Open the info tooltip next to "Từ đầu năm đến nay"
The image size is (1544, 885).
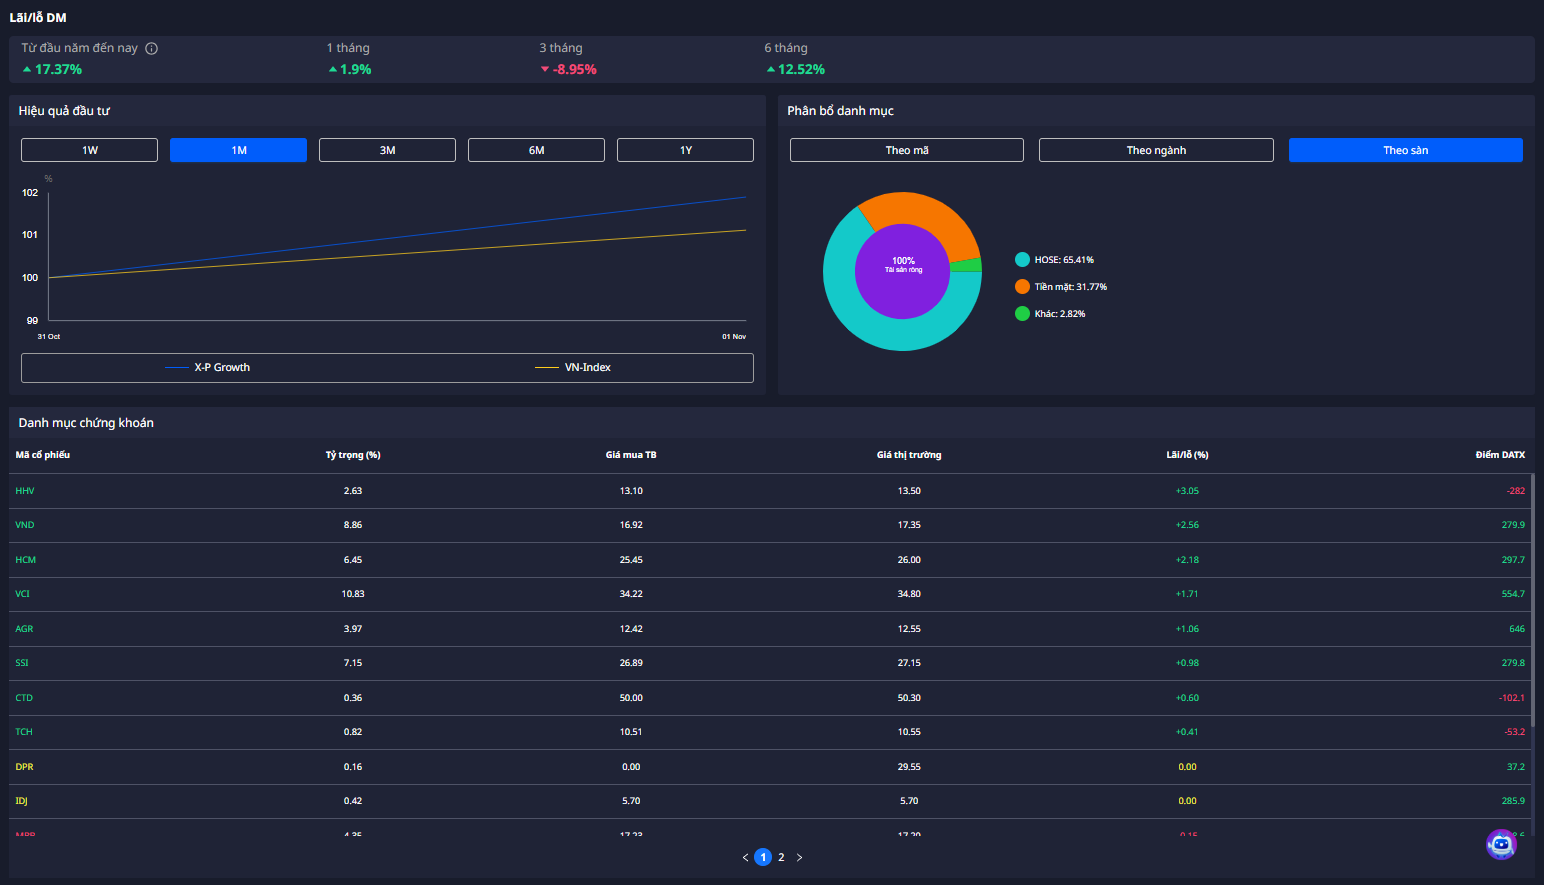tap(151, 47)
